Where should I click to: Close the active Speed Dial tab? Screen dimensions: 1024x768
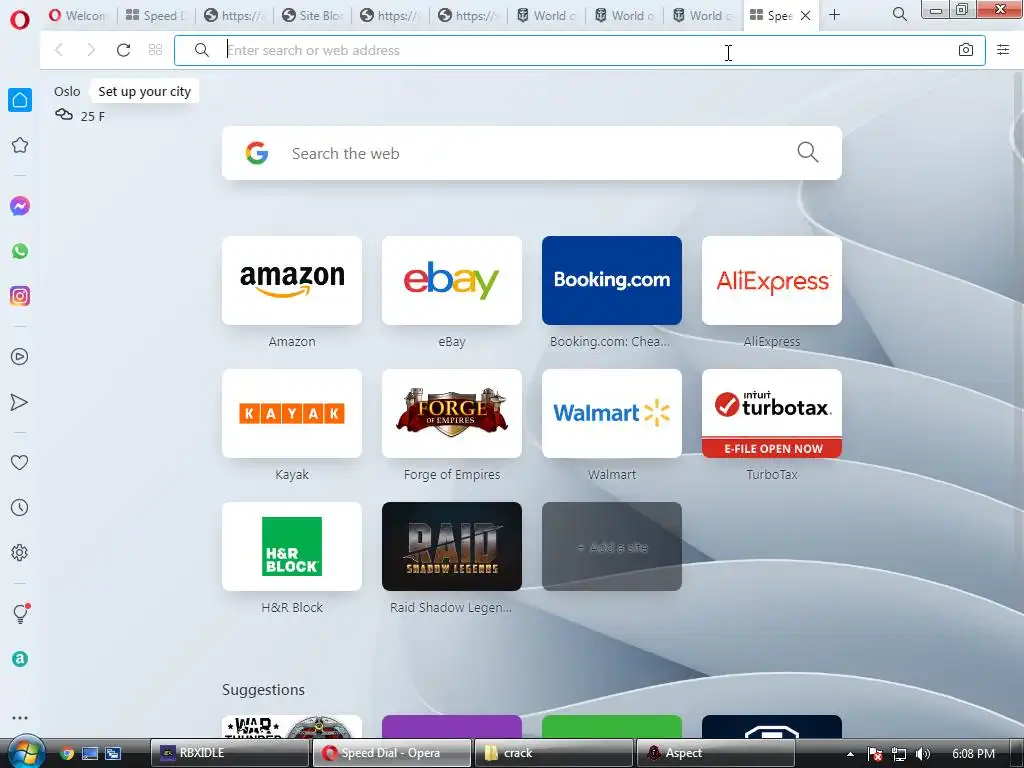coord(805,15)
